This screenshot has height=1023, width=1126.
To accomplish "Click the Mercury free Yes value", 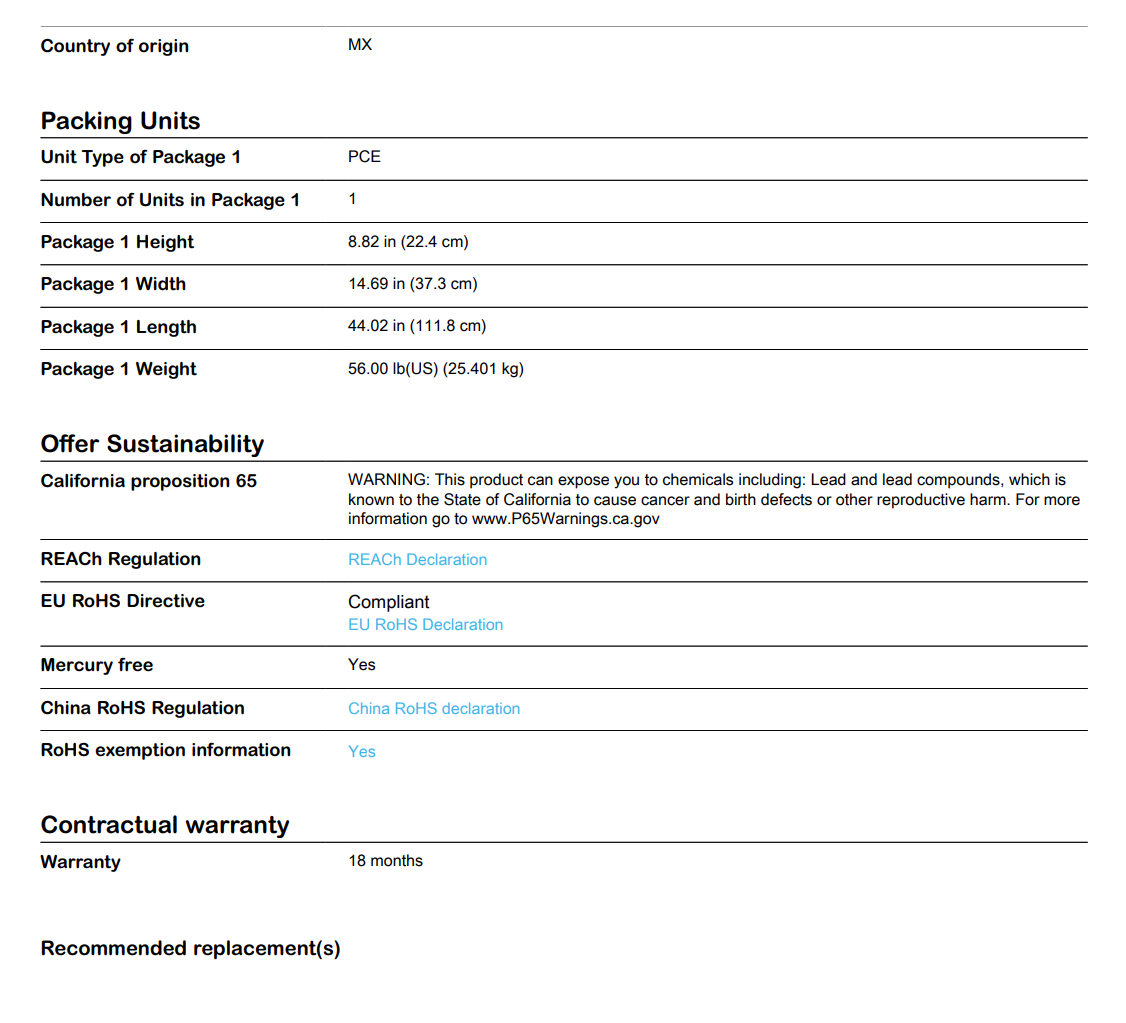I will [x=361, y=665].
